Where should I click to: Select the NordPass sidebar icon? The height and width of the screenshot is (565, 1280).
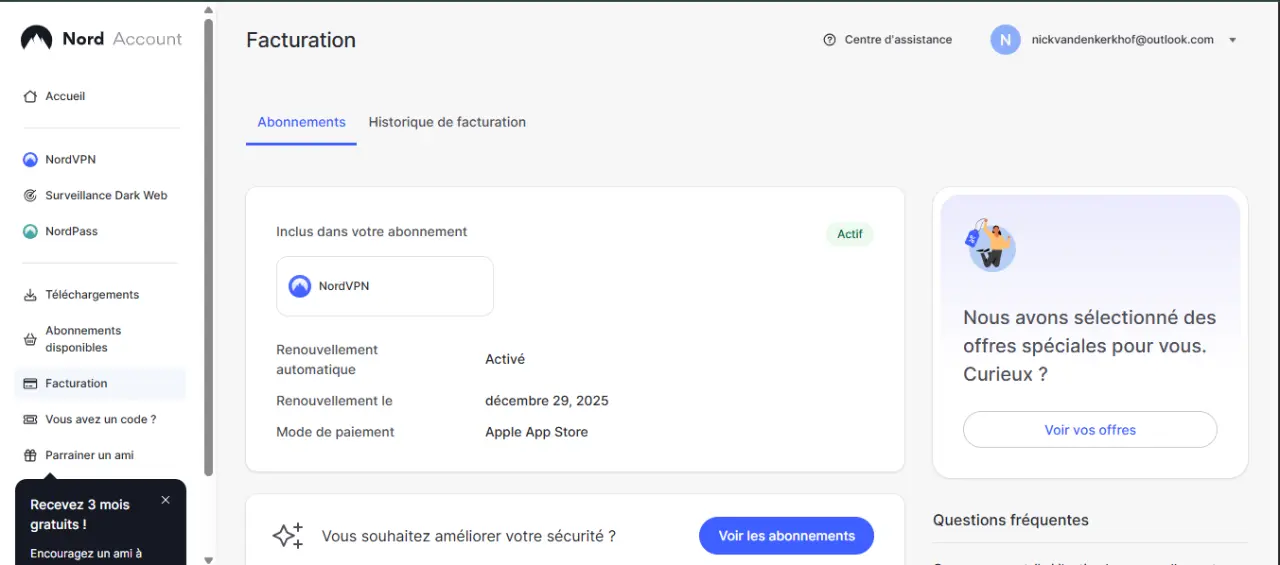point(30,232)
